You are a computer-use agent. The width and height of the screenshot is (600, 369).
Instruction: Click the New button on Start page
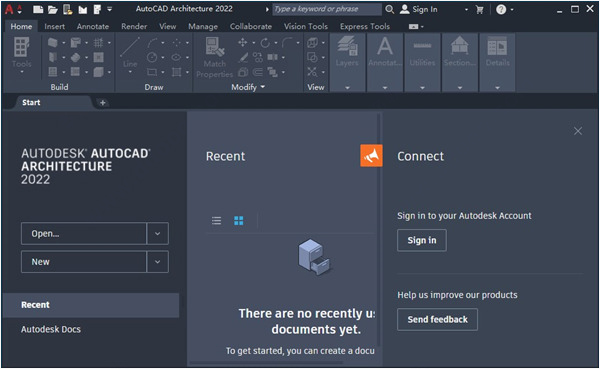coord(84,262)
